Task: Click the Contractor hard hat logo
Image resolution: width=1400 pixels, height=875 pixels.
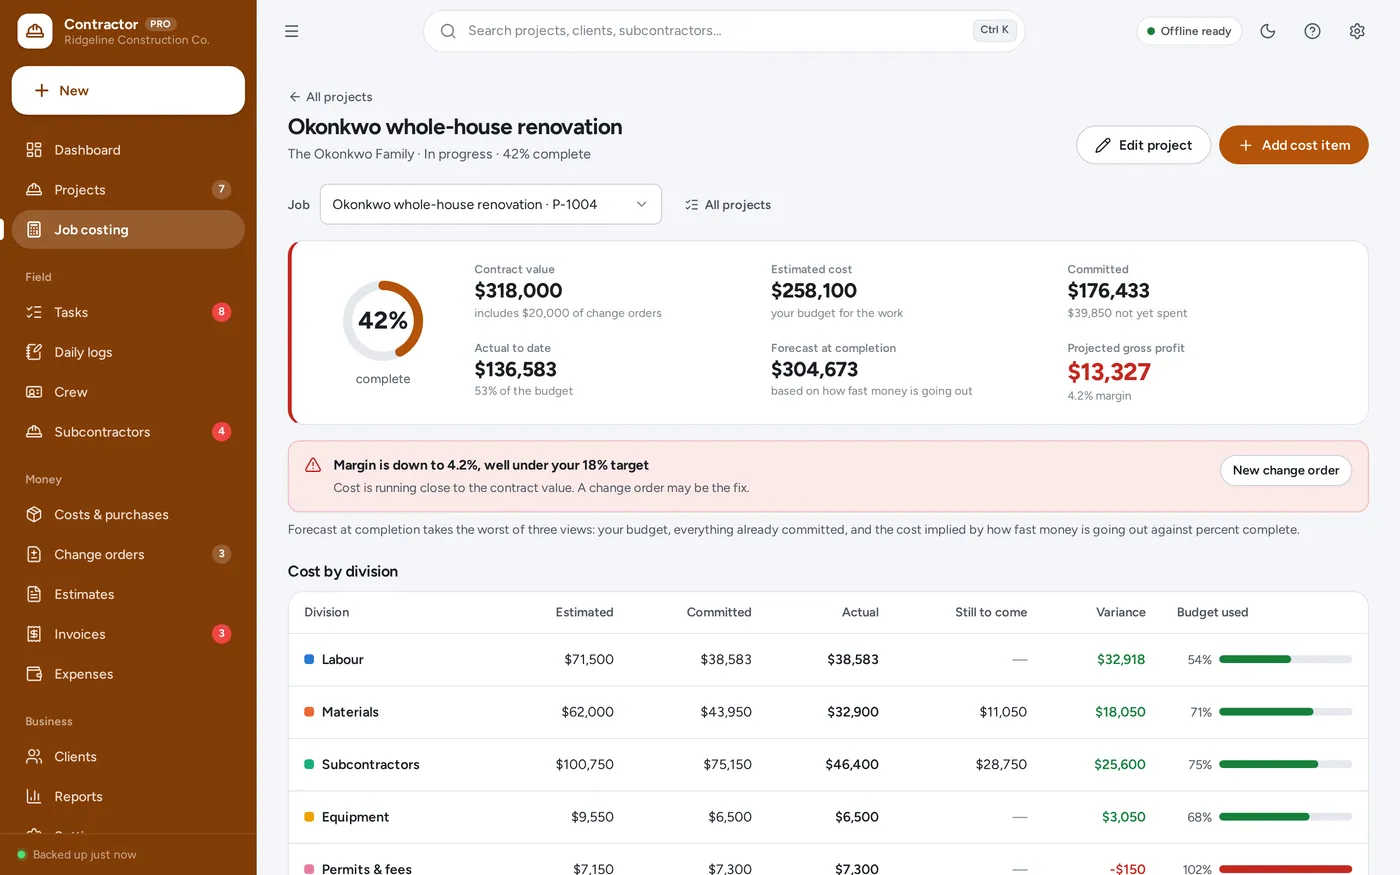Action: 35,31
